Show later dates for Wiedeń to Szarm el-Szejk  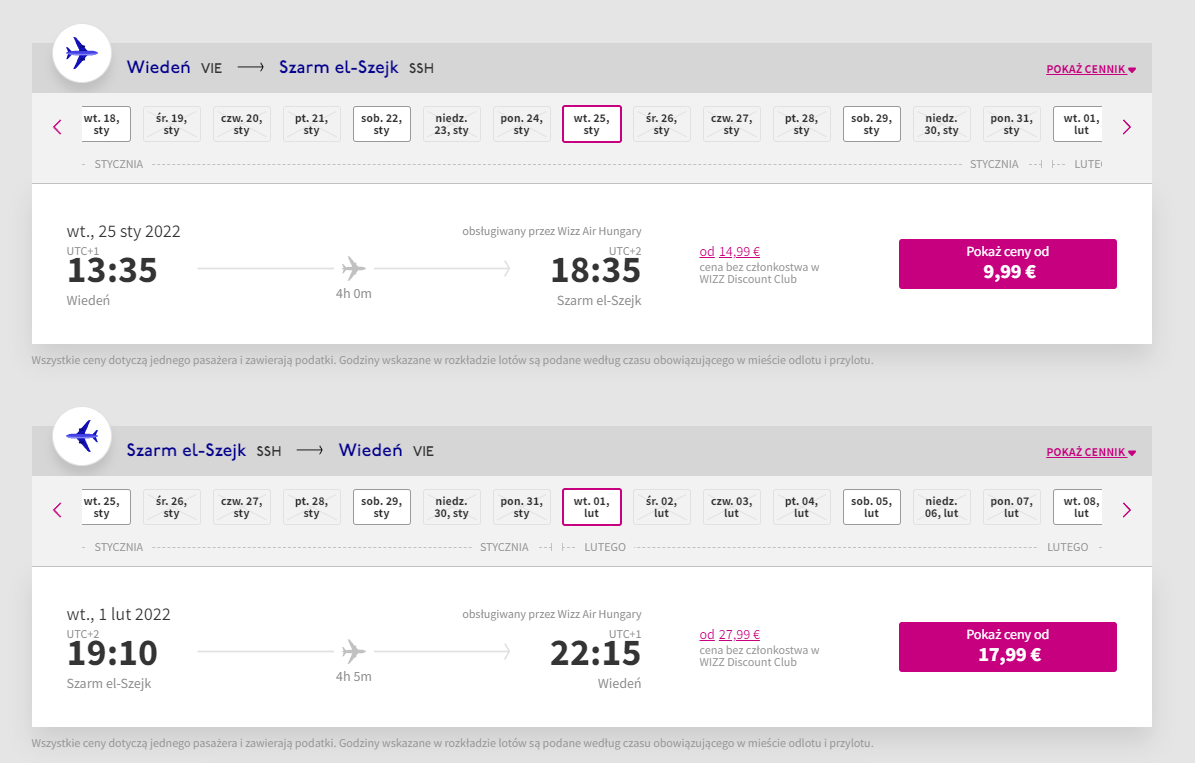[x=1126, y=127]
